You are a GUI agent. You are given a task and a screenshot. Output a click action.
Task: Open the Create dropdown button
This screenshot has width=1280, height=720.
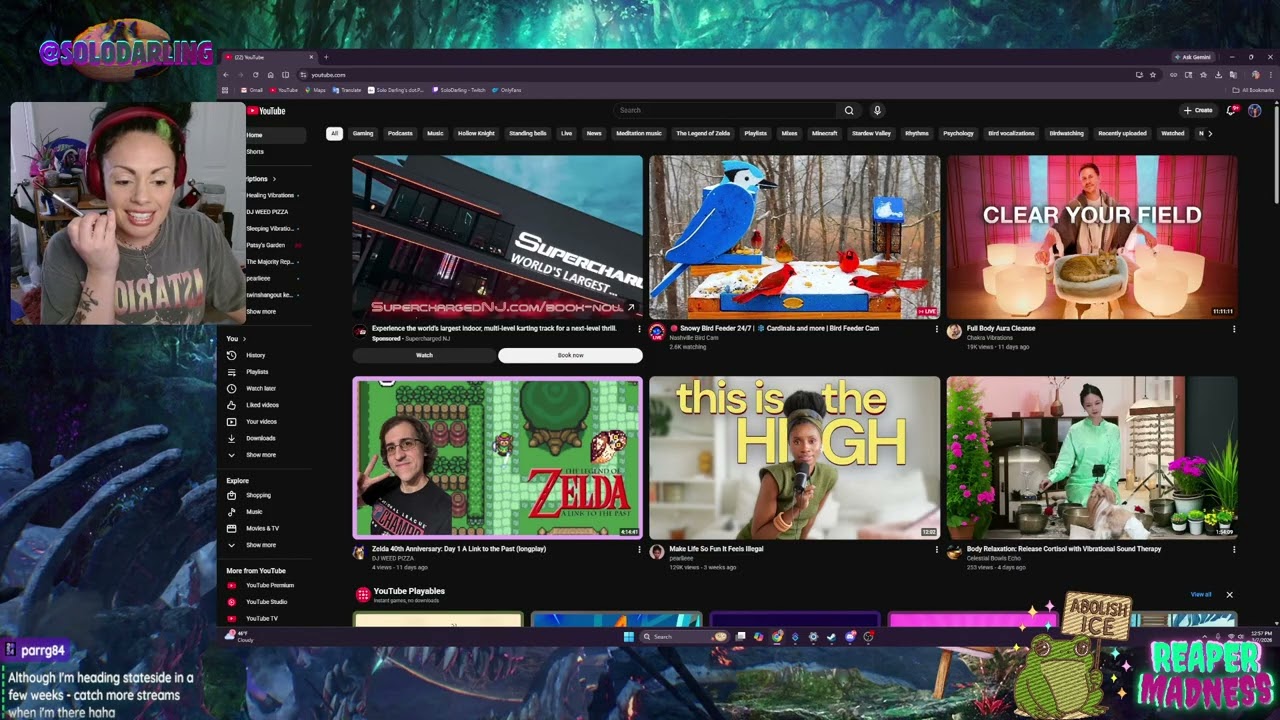[1198, 110]
